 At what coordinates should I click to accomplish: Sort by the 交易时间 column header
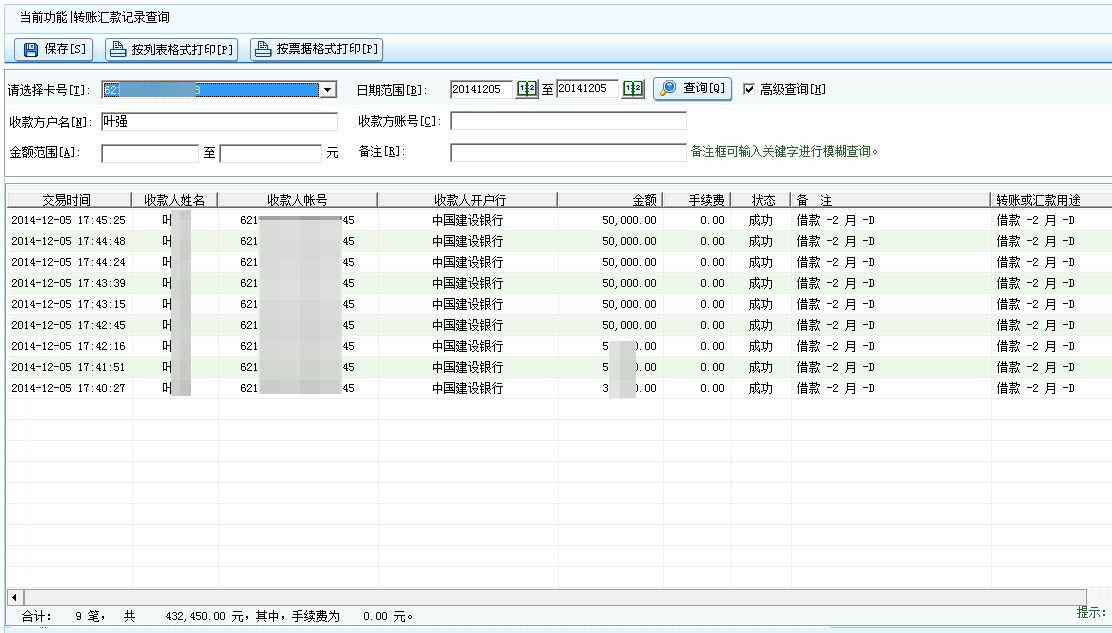tap(69, 200)
